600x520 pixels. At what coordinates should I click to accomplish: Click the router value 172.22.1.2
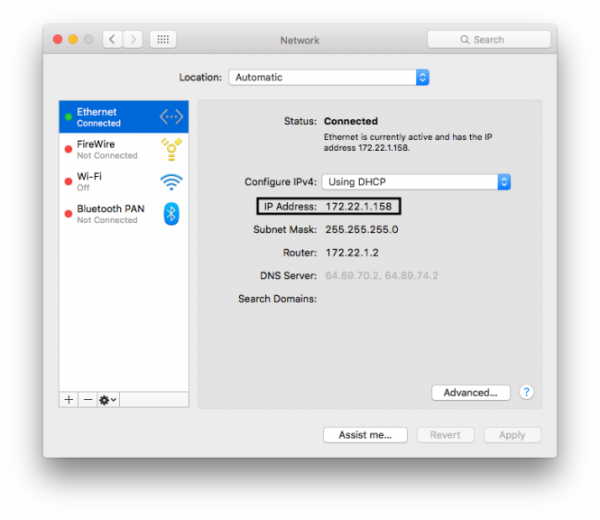coord(352,253)
